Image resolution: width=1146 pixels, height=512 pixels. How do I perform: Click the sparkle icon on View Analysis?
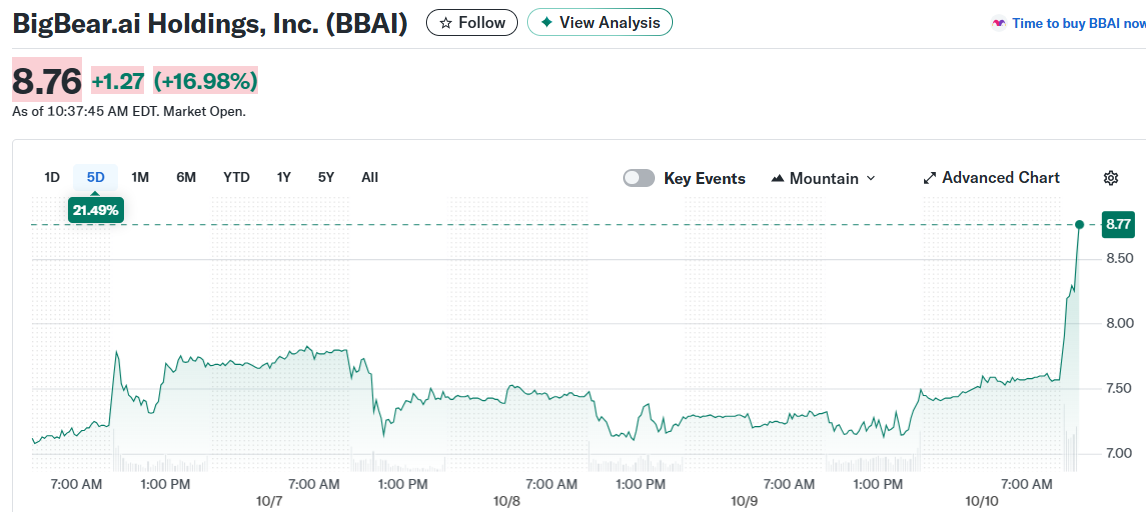(x=546, y=22)
